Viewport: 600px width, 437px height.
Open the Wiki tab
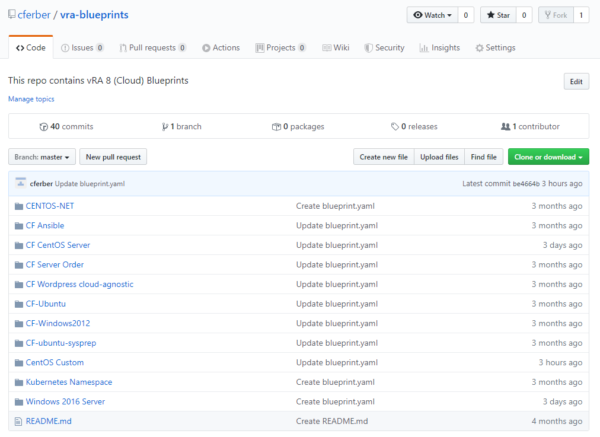tap(336, 48)
